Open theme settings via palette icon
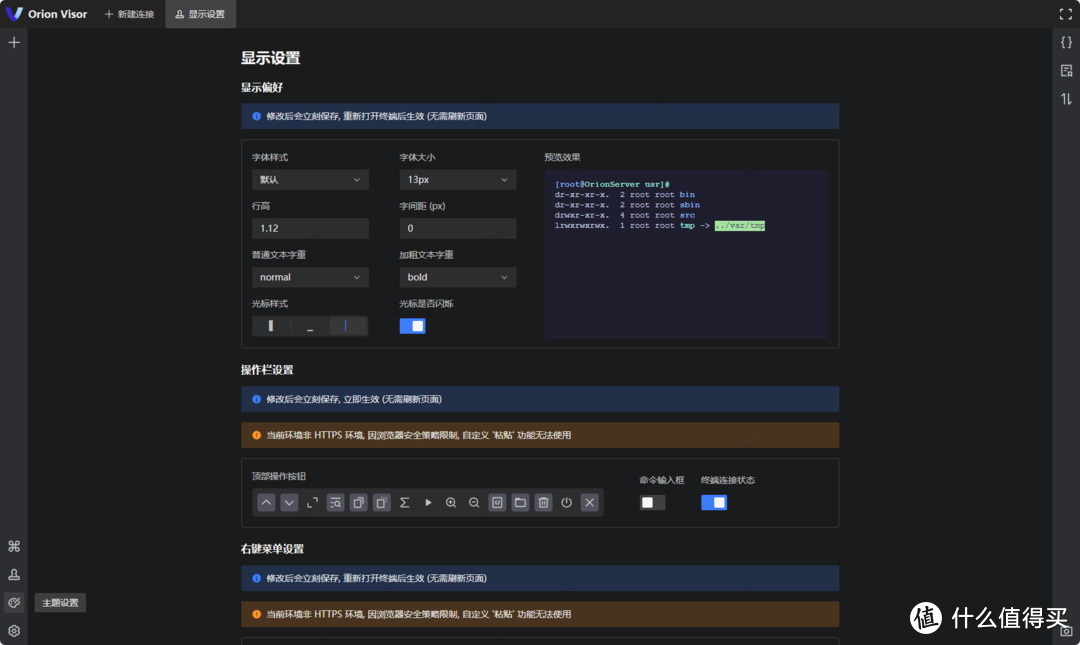Image resolution: width=1080 pixels, height=645 pixels. pos(13,602)
